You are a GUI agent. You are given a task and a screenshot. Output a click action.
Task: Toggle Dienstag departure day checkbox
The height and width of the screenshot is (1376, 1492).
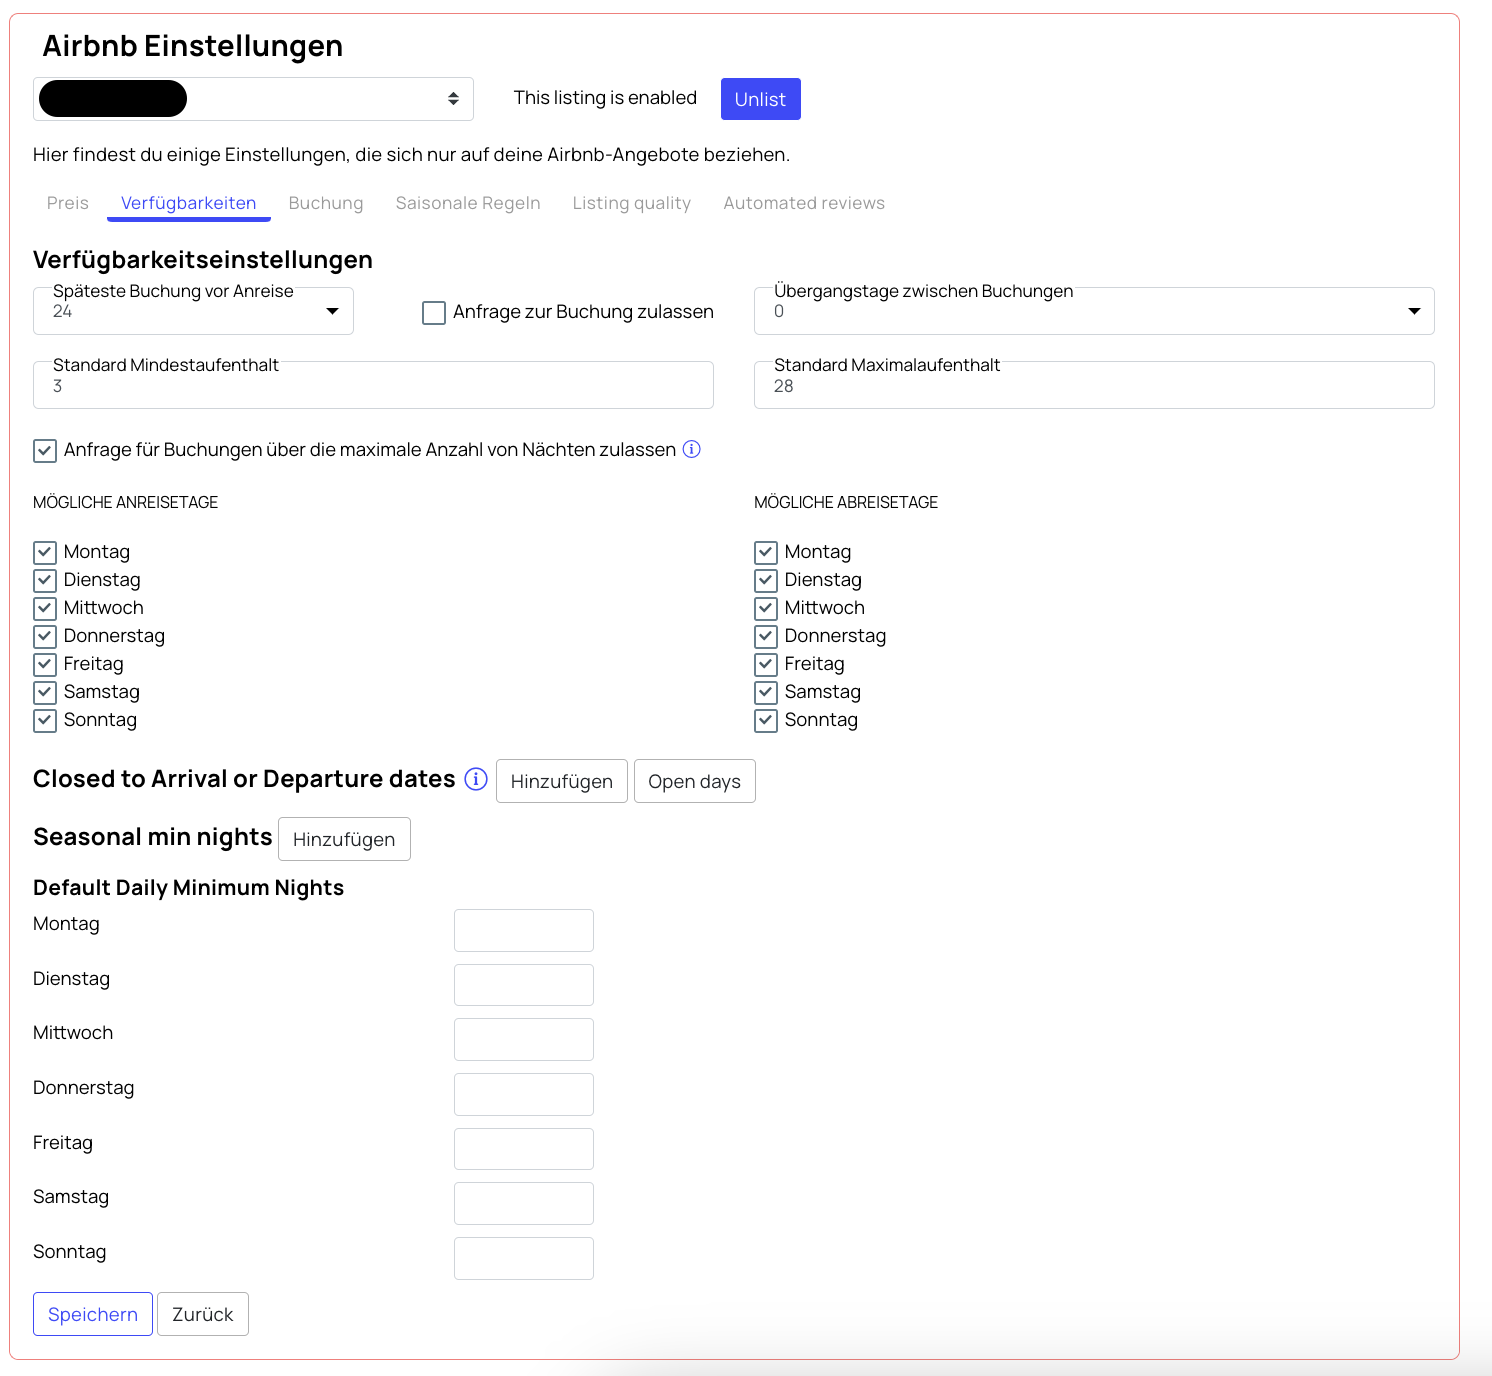point(766,580)
